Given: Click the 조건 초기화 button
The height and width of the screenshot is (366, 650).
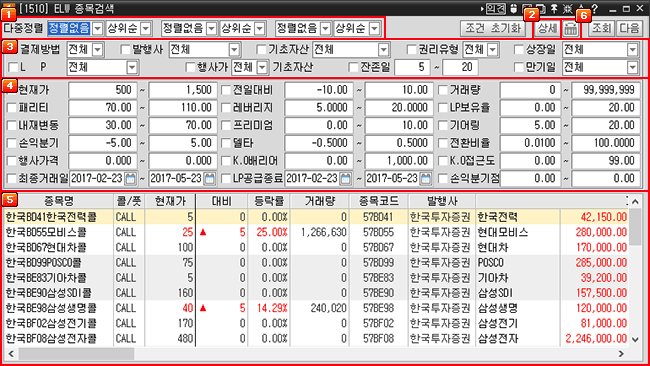Looking at the screenshot, I should (x=492, y=28).
